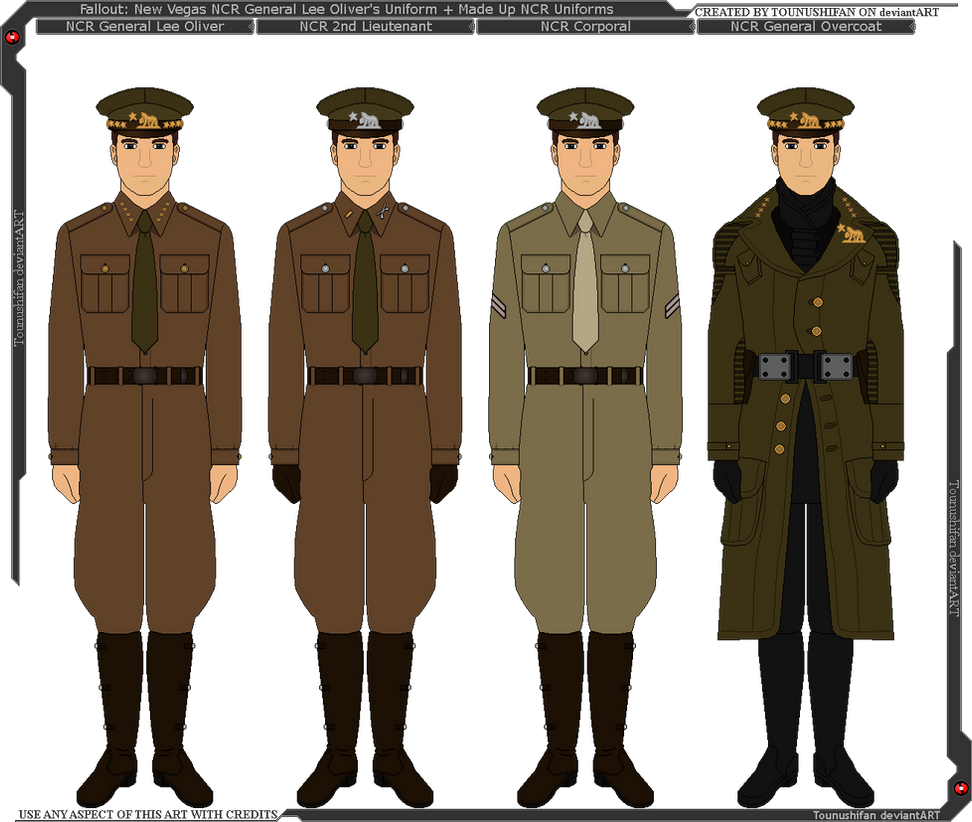Click the 2nd Lieutenant uniform figure
The height and width of the screenshot is (822, 972).
coord(365,447)
